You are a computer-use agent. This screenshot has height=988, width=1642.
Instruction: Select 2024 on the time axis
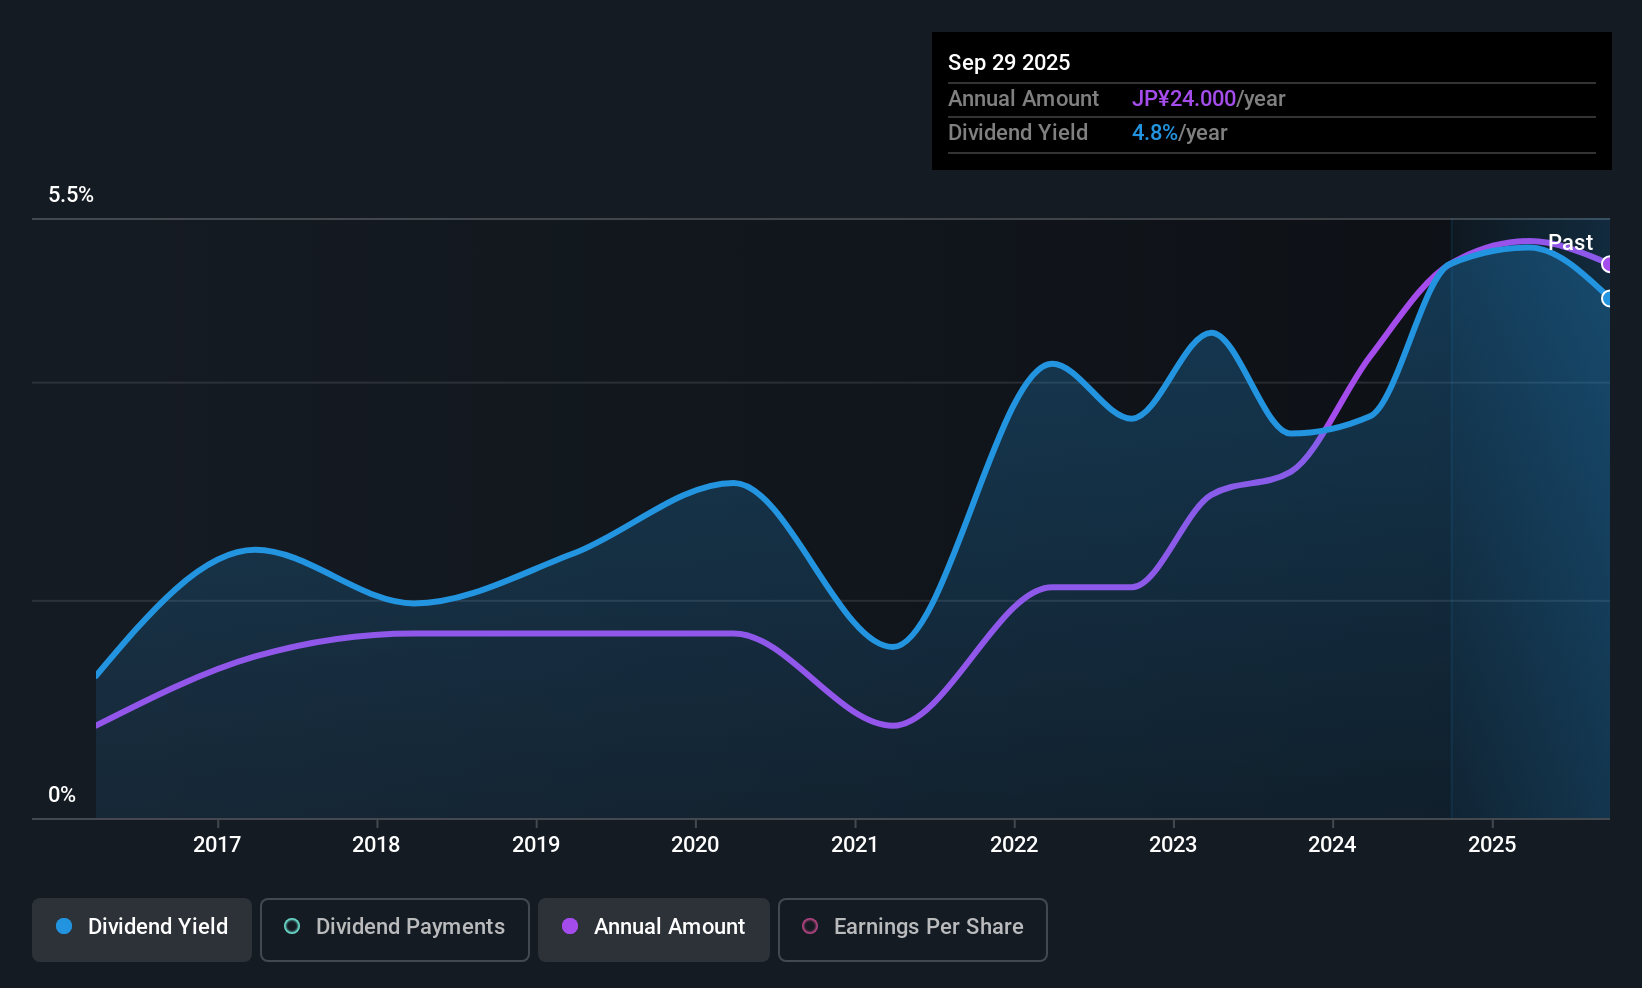(1332, 844)
